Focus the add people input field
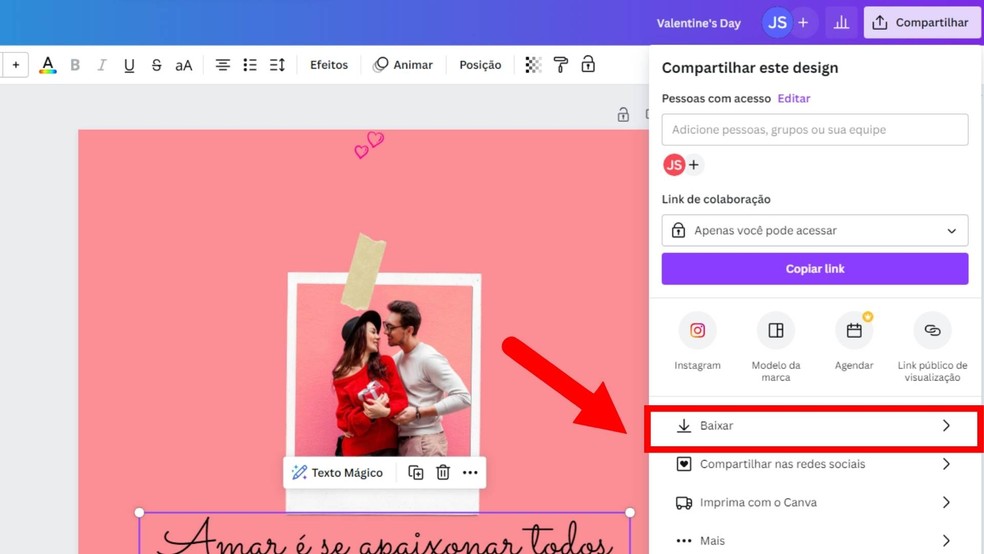This screenshot has width=984, height=554. [x=815, y=129]
